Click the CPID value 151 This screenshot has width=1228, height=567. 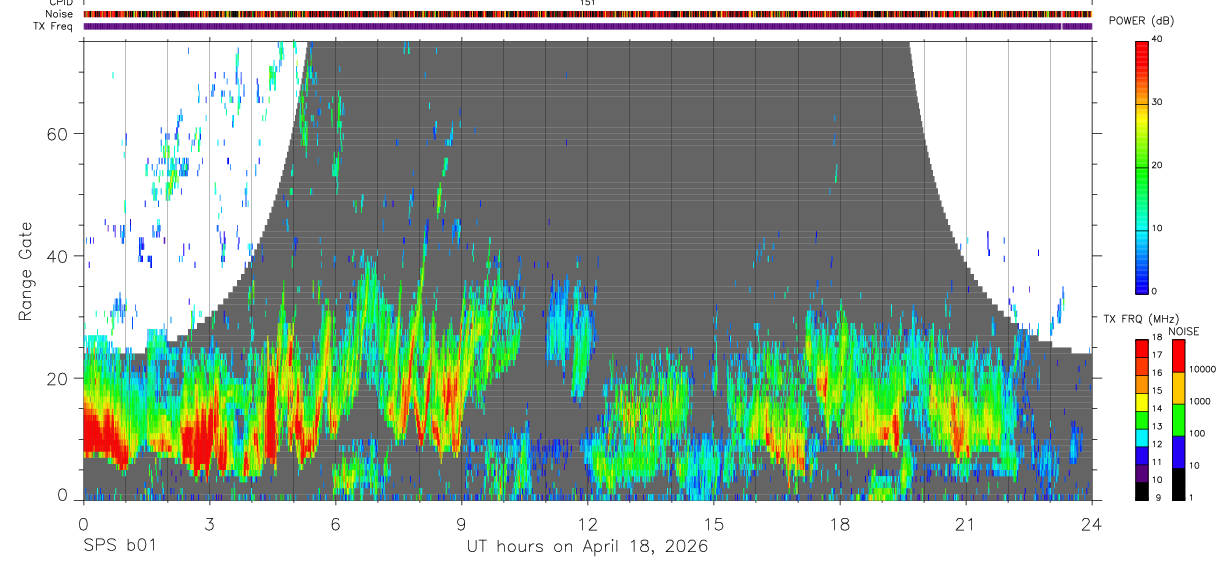(587, 3)
